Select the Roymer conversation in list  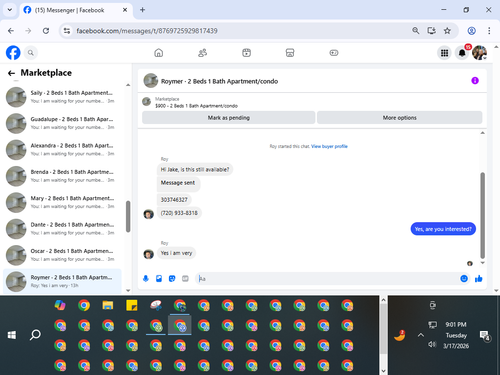point(62,281)
